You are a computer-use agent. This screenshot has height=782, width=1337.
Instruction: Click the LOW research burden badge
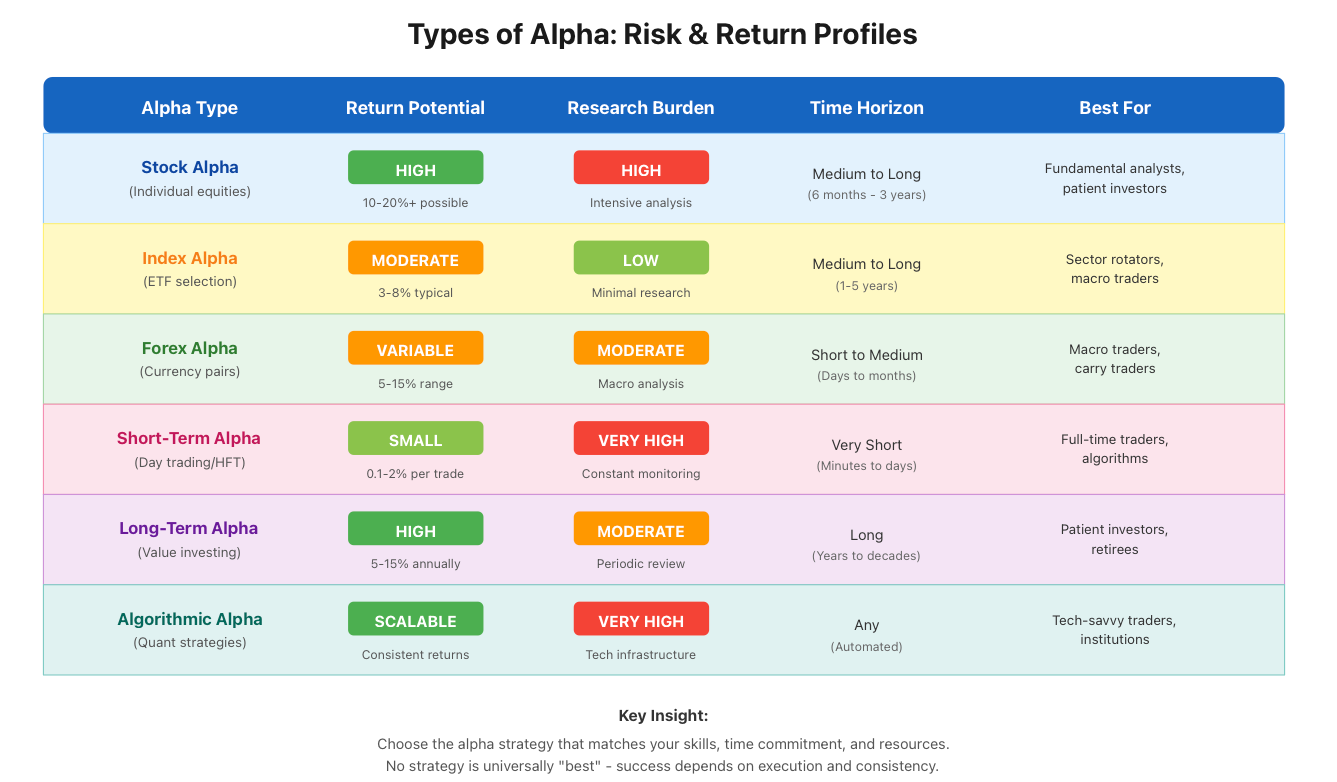[641, 258]
